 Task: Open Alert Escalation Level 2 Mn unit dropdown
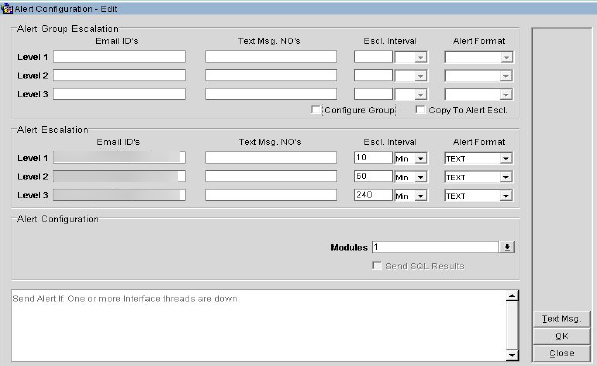pos(420,177)
